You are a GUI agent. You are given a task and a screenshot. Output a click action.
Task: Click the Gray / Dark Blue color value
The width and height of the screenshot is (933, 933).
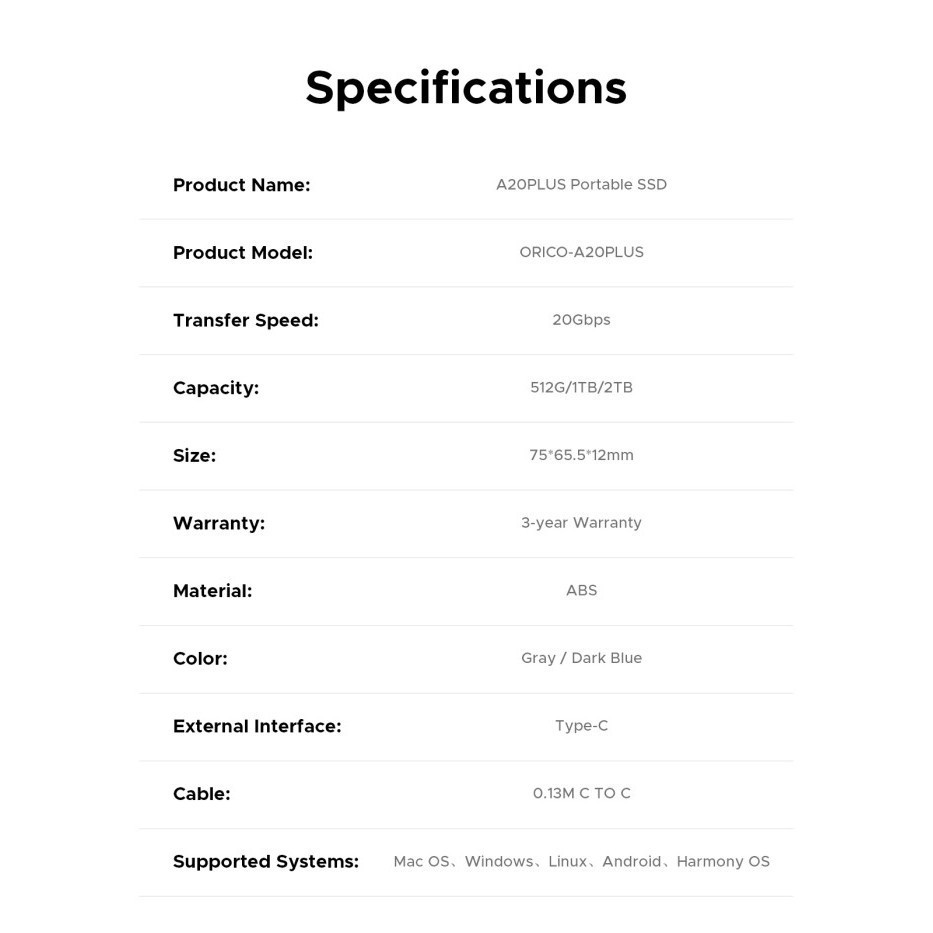click(581, 658)
